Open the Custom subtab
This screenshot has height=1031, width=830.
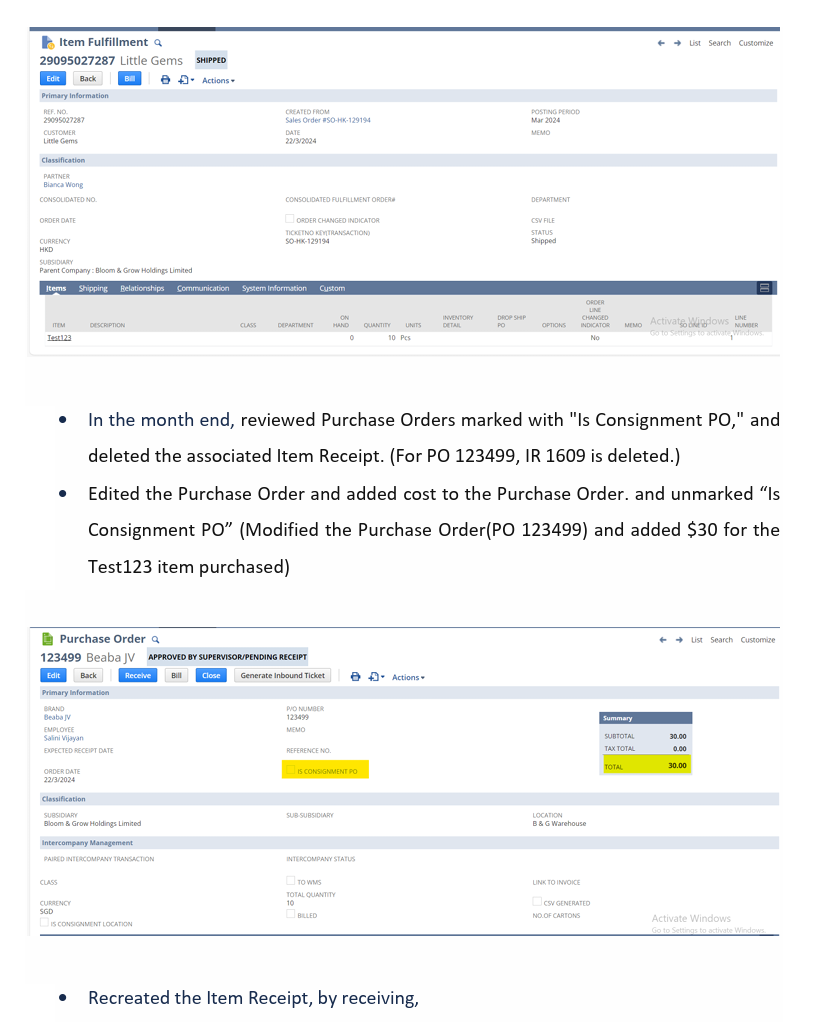pyautogui.click(x=332, y=289)
